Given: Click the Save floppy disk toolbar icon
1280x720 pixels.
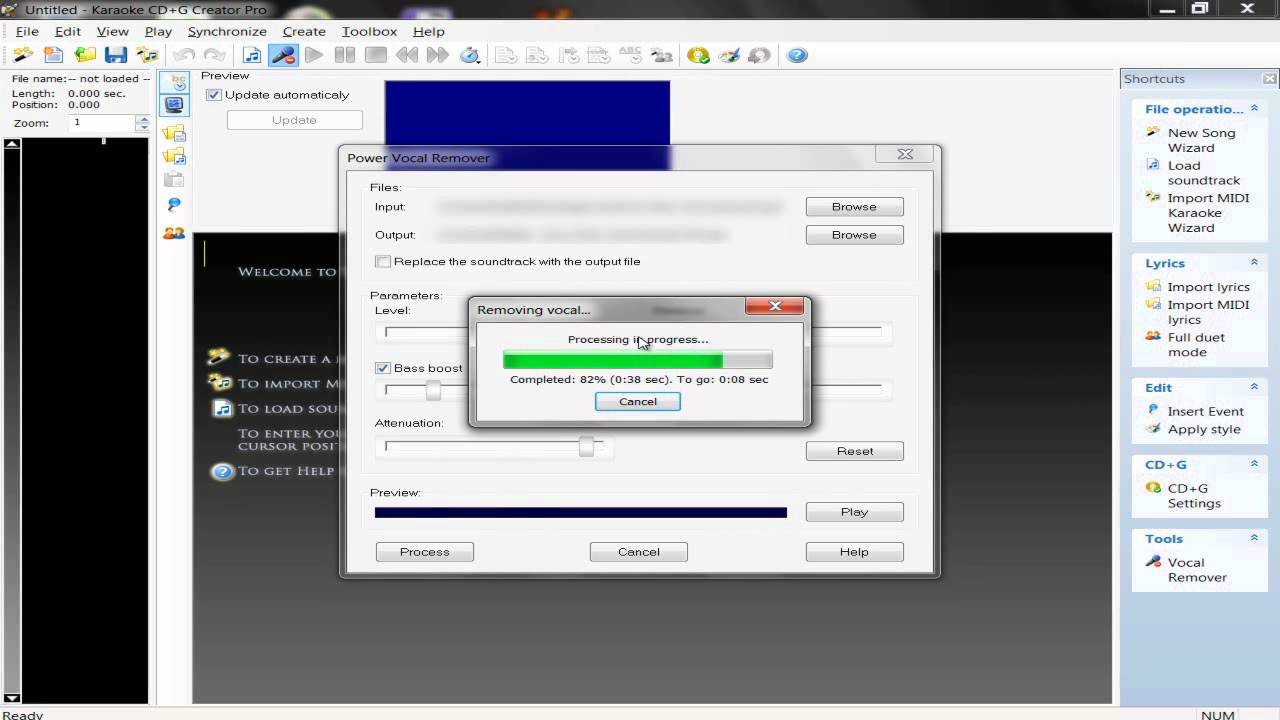Looking at the screenshot, I should [116, 55].
